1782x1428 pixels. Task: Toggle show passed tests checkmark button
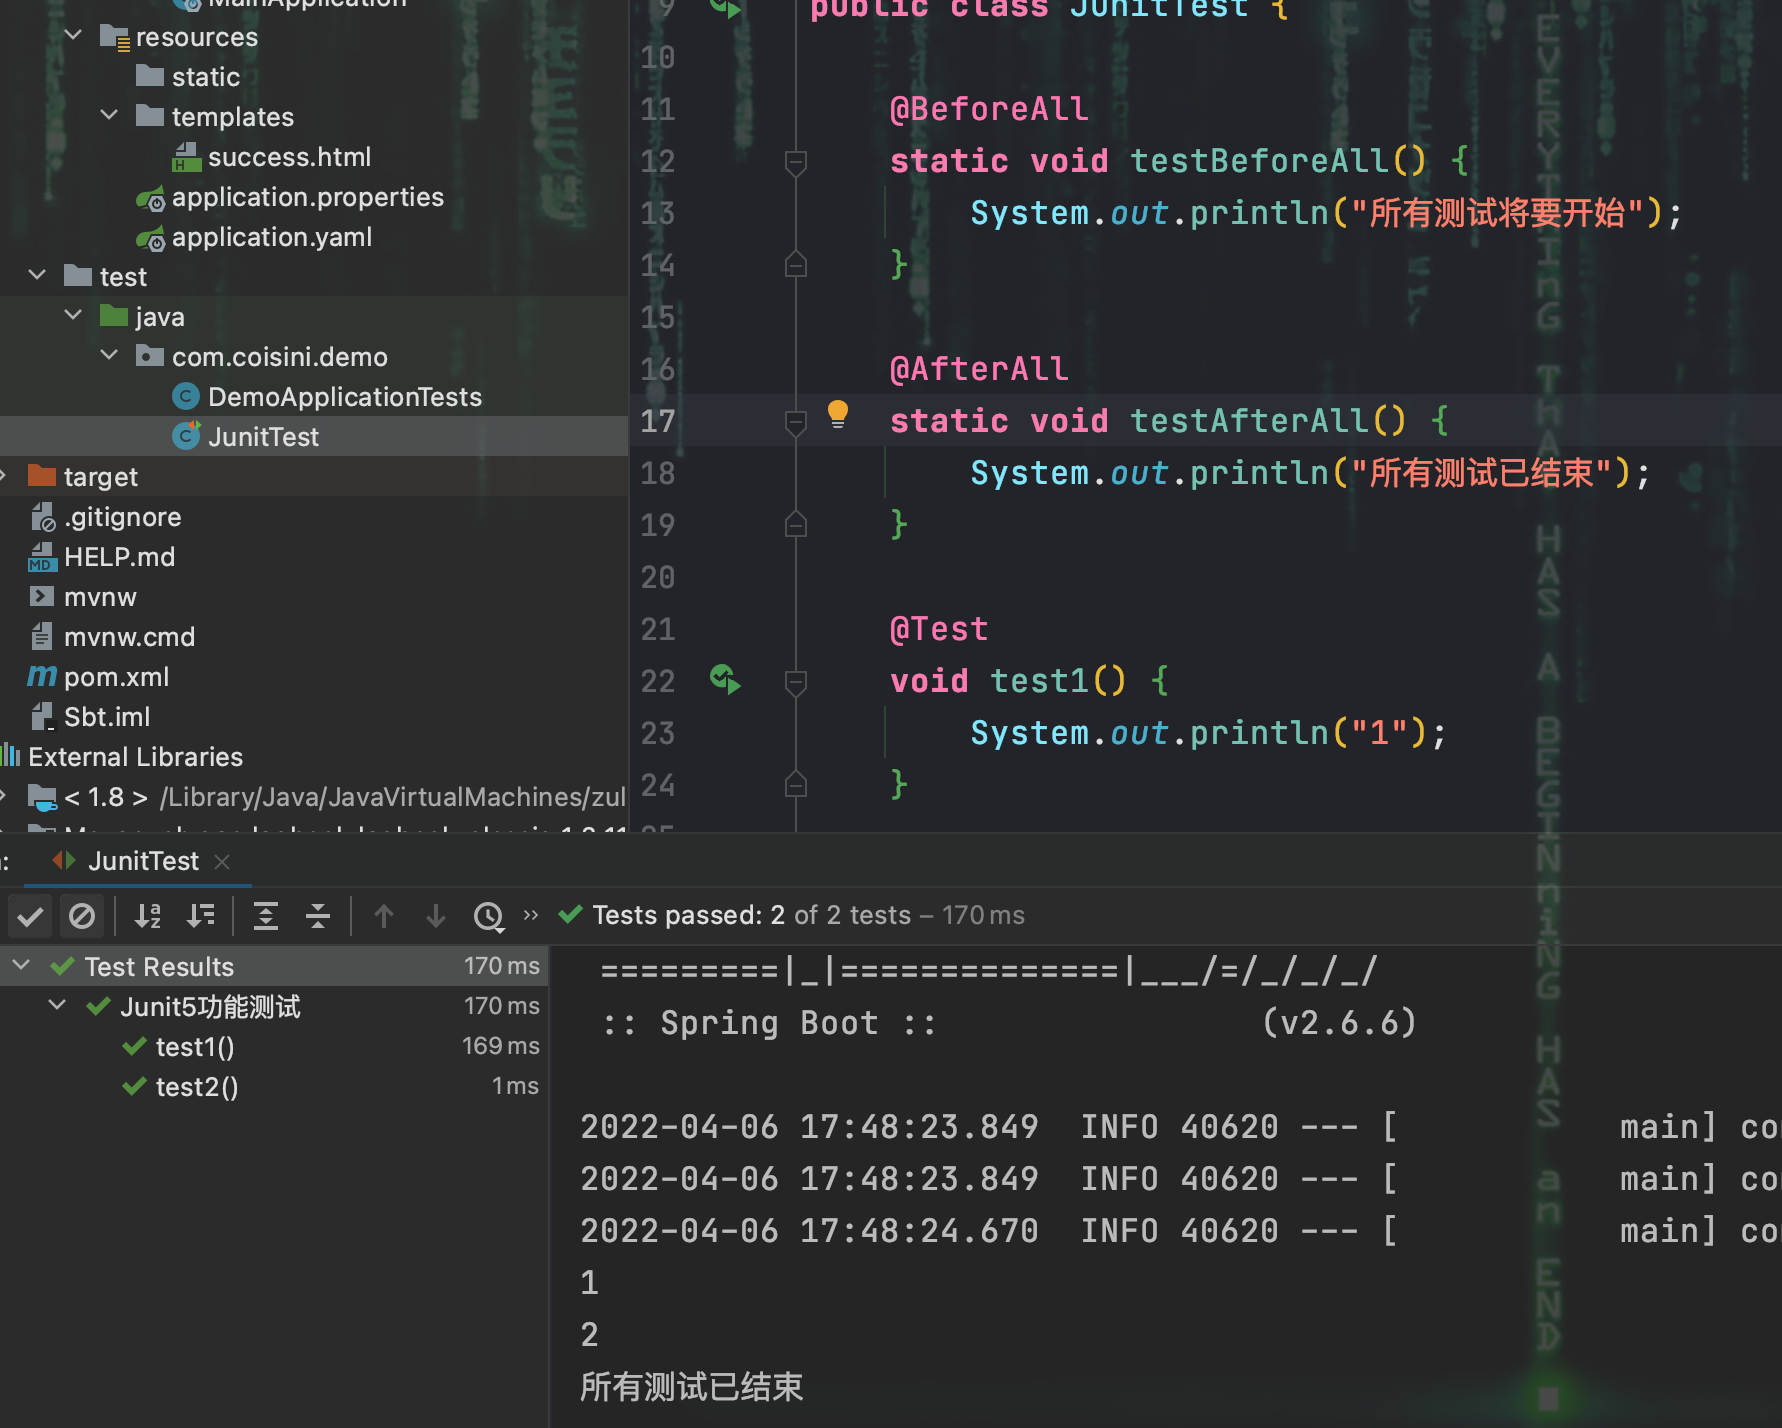(x=31, y=916)
